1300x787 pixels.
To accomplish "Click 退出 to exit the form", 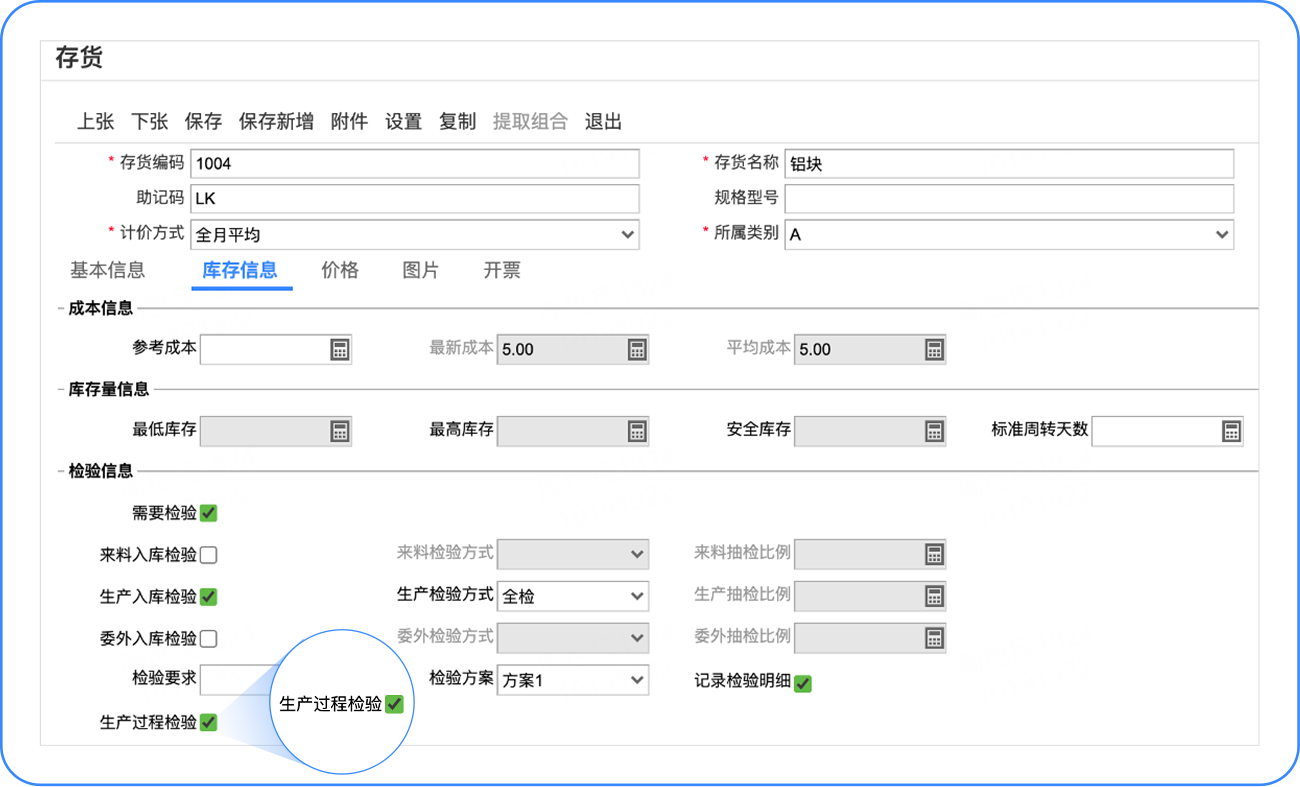I will (603, 122).
